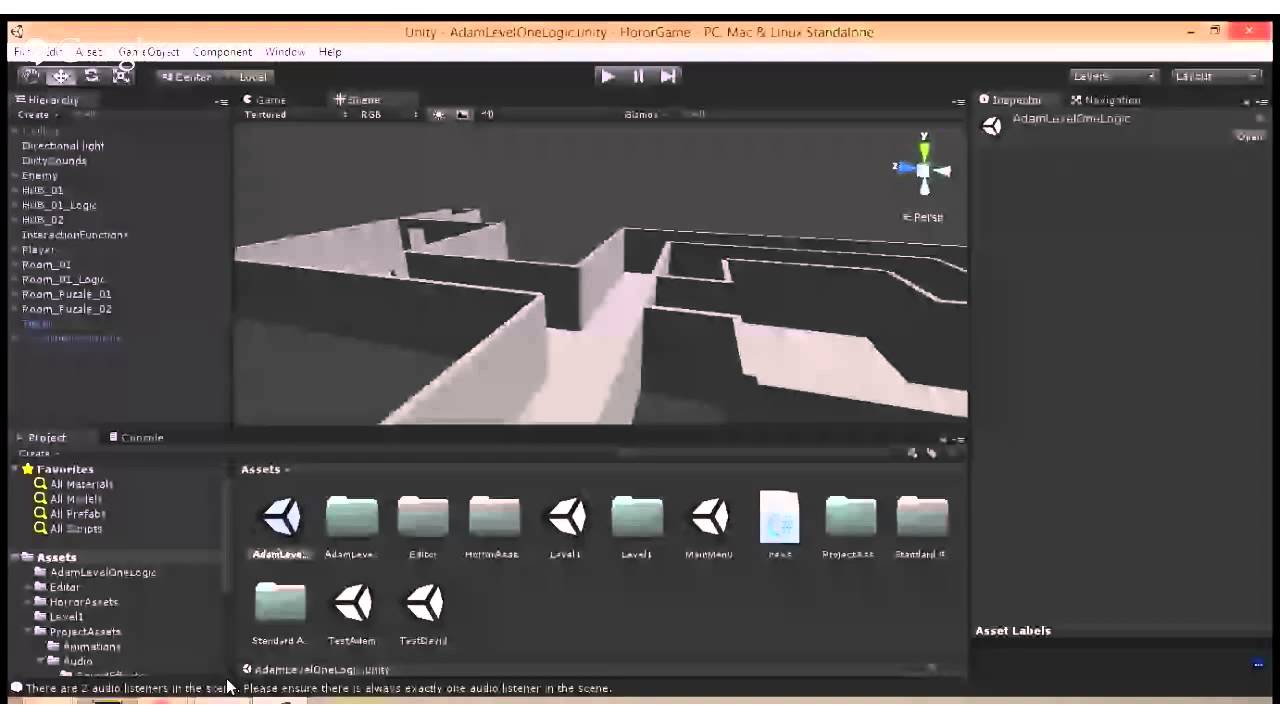Click the blue Z axis of scene gizmo
This screenshot has height=720, width=1280.
pyautogui.click(x=905, y=168)
